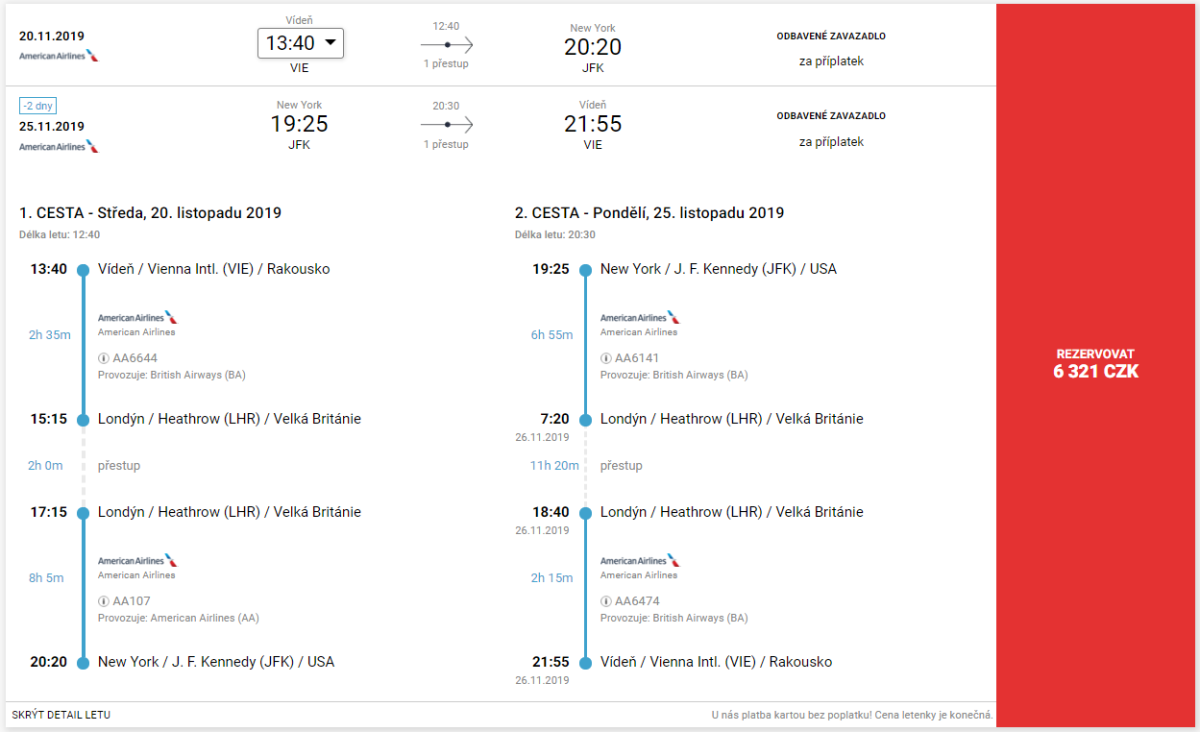
Task: Click the info icon beside flight AA6141
Action: pyautogui.click(x=606, y=358)
